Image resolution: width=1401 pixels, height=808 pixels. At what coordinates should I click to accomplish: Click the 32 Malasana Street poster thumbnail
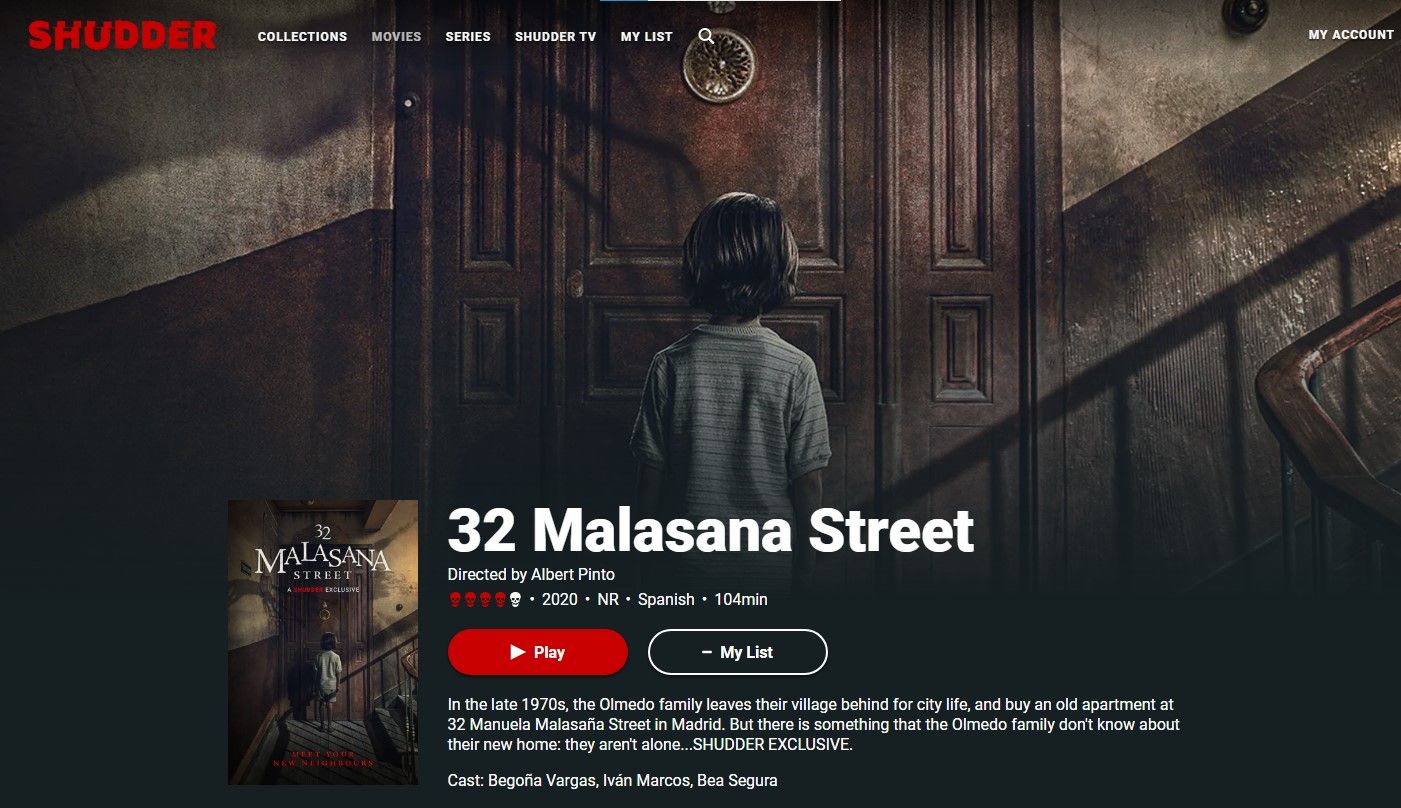323,642
